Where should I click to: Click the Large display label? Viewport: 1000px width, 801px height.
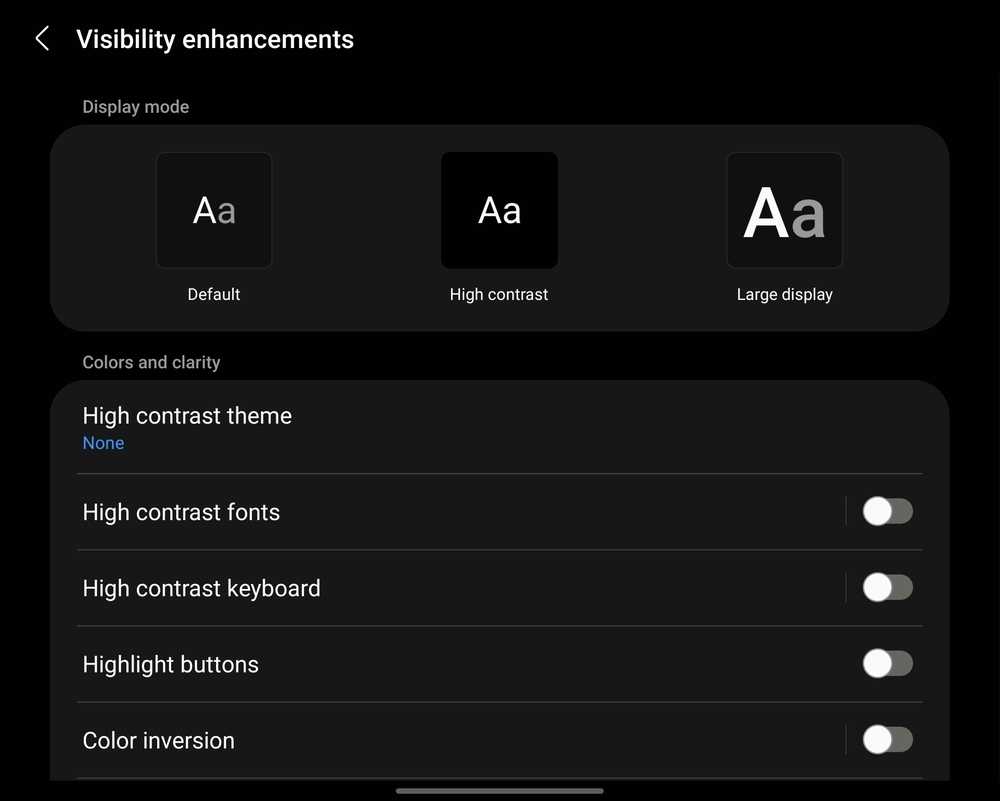(x=784, y=294)
